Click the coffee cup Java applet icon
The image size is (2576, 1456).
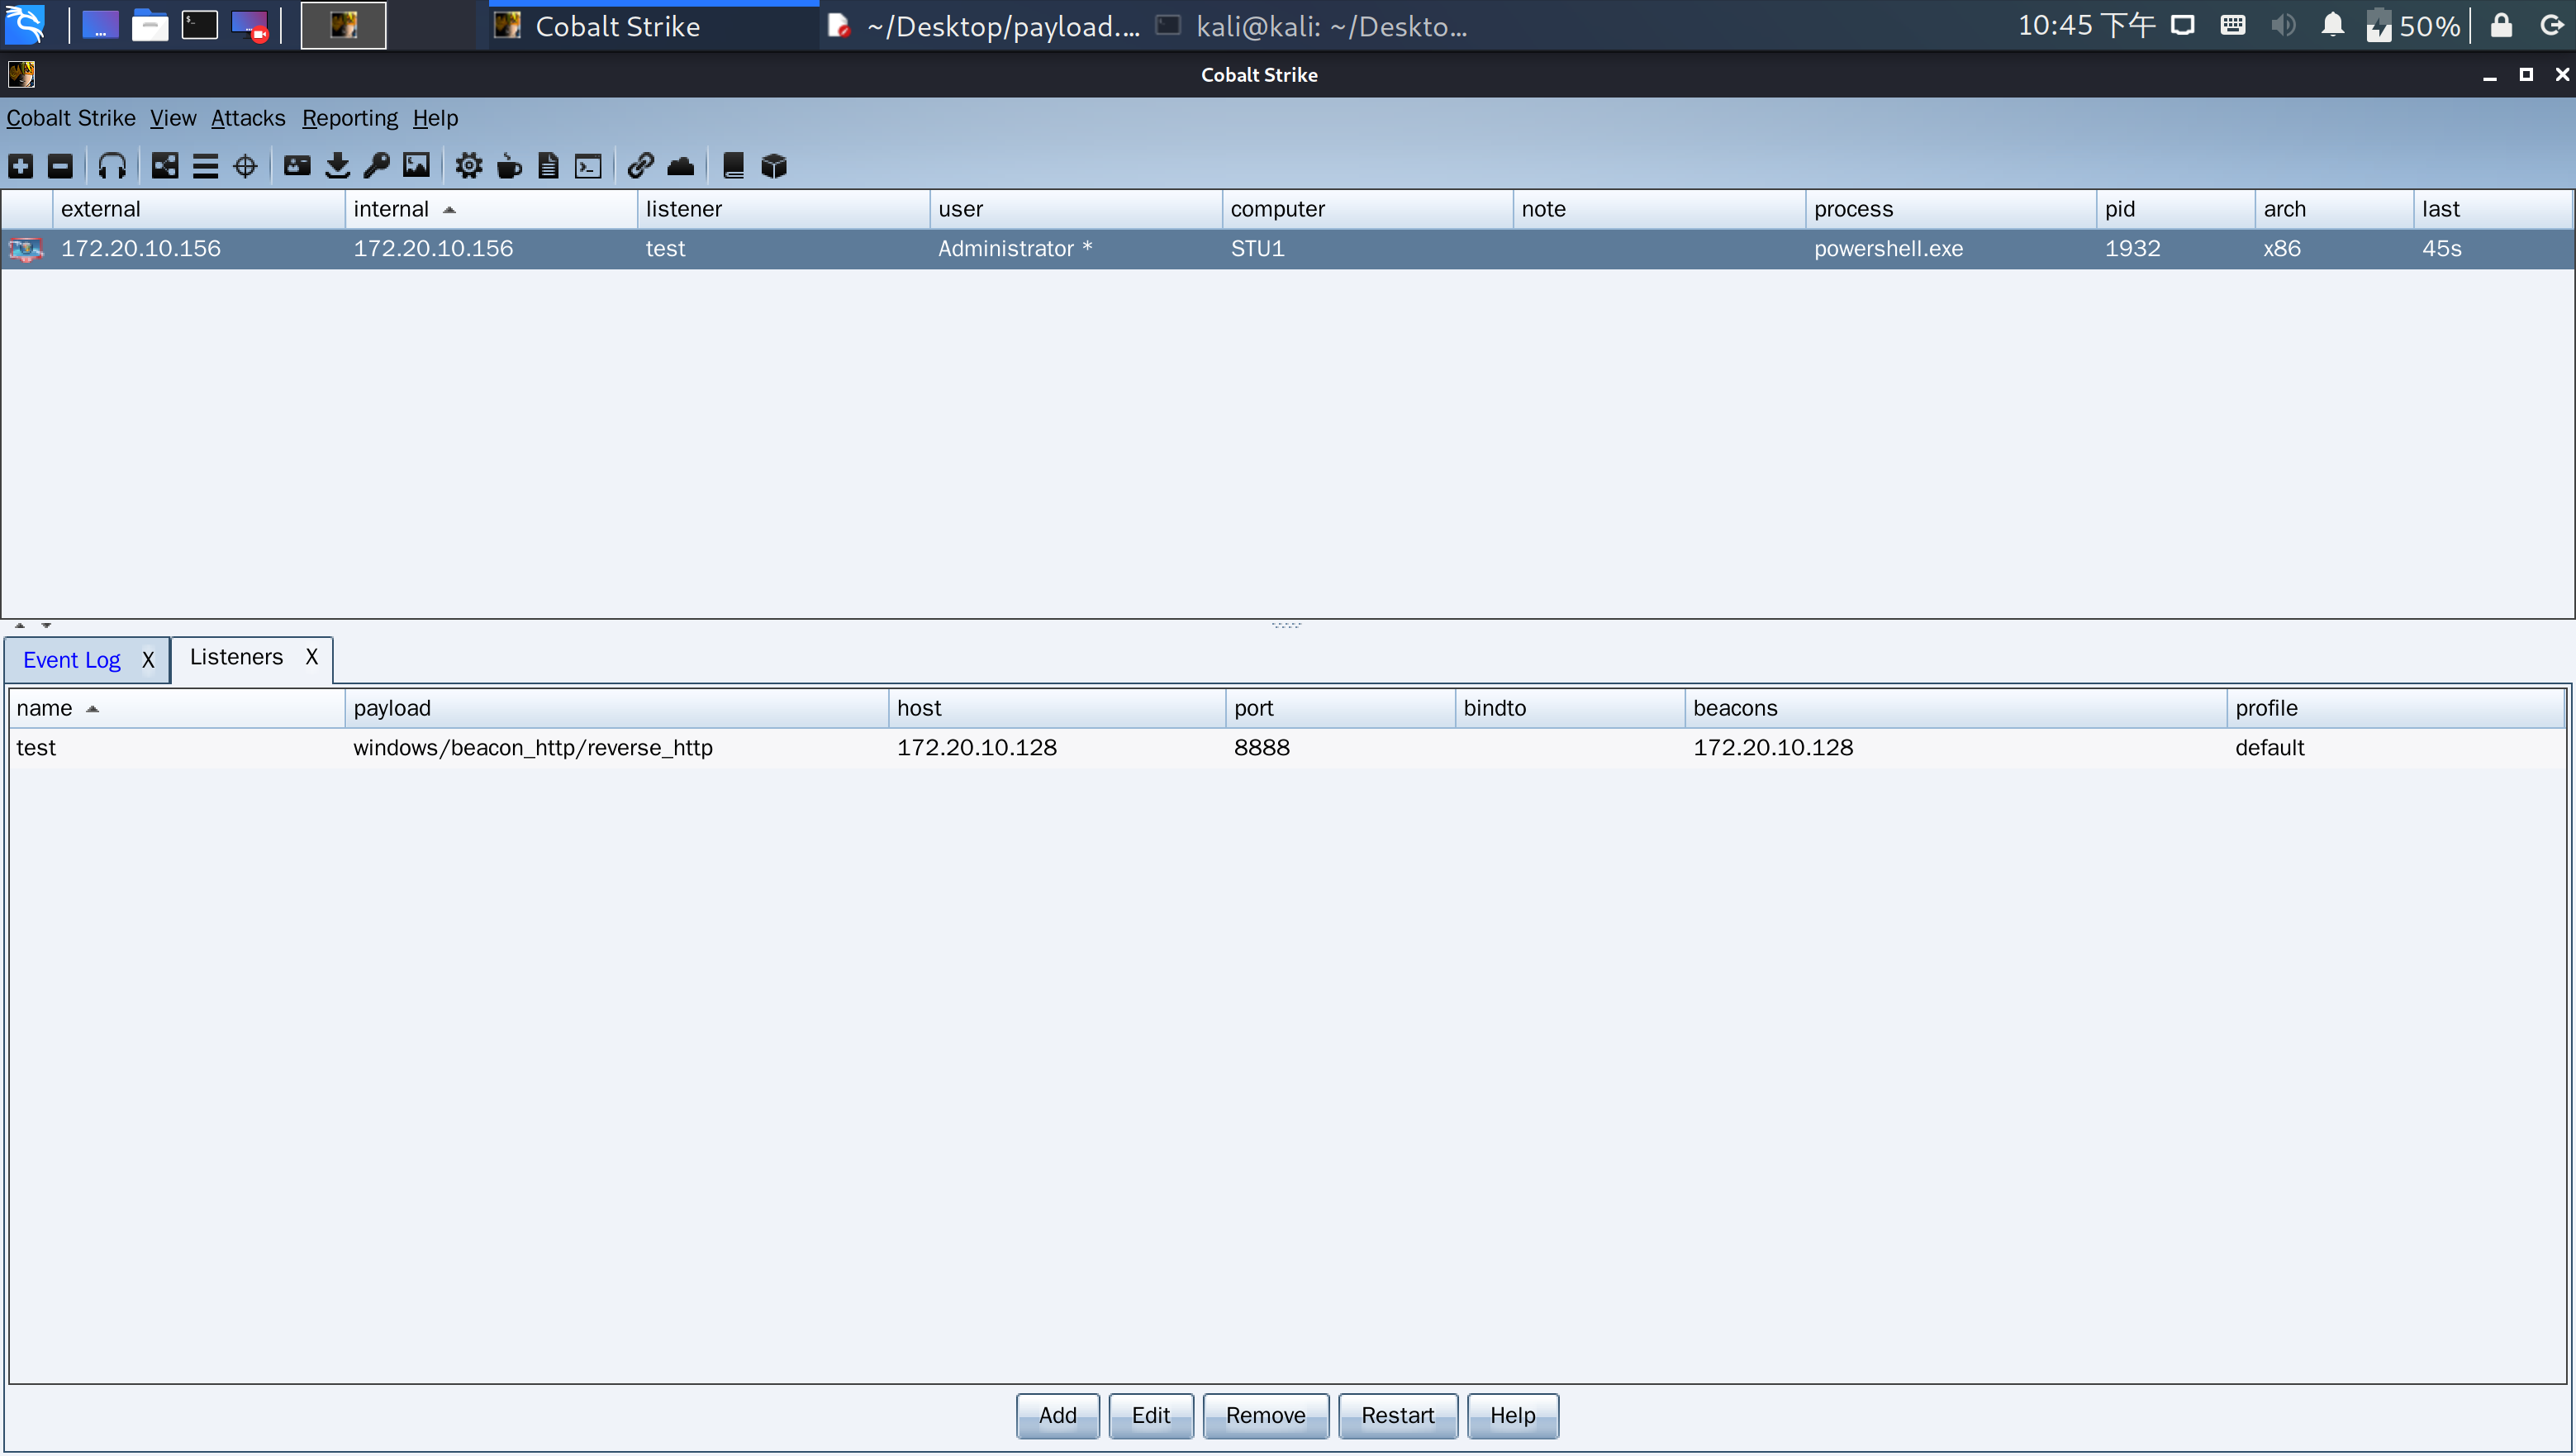pos(509,166)
